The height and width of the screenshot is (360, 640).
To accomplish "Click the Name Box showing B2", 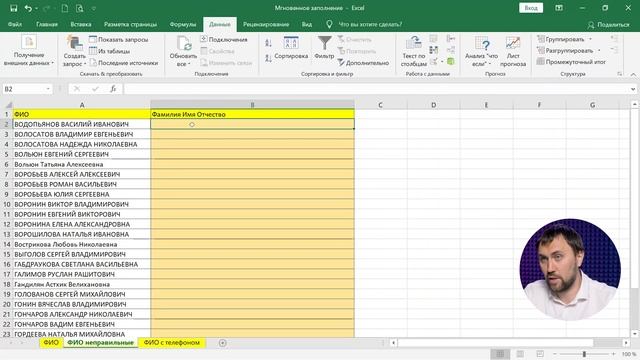I will tap(24, 89).
